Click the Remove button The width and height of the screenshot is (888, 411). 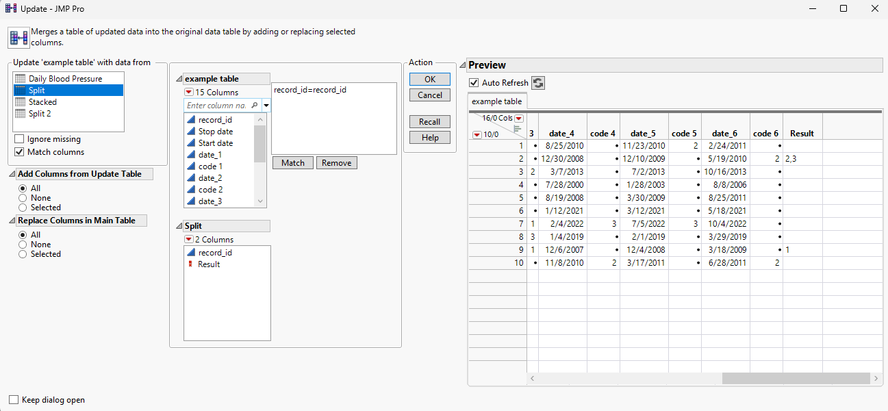[x=336, y=163]
